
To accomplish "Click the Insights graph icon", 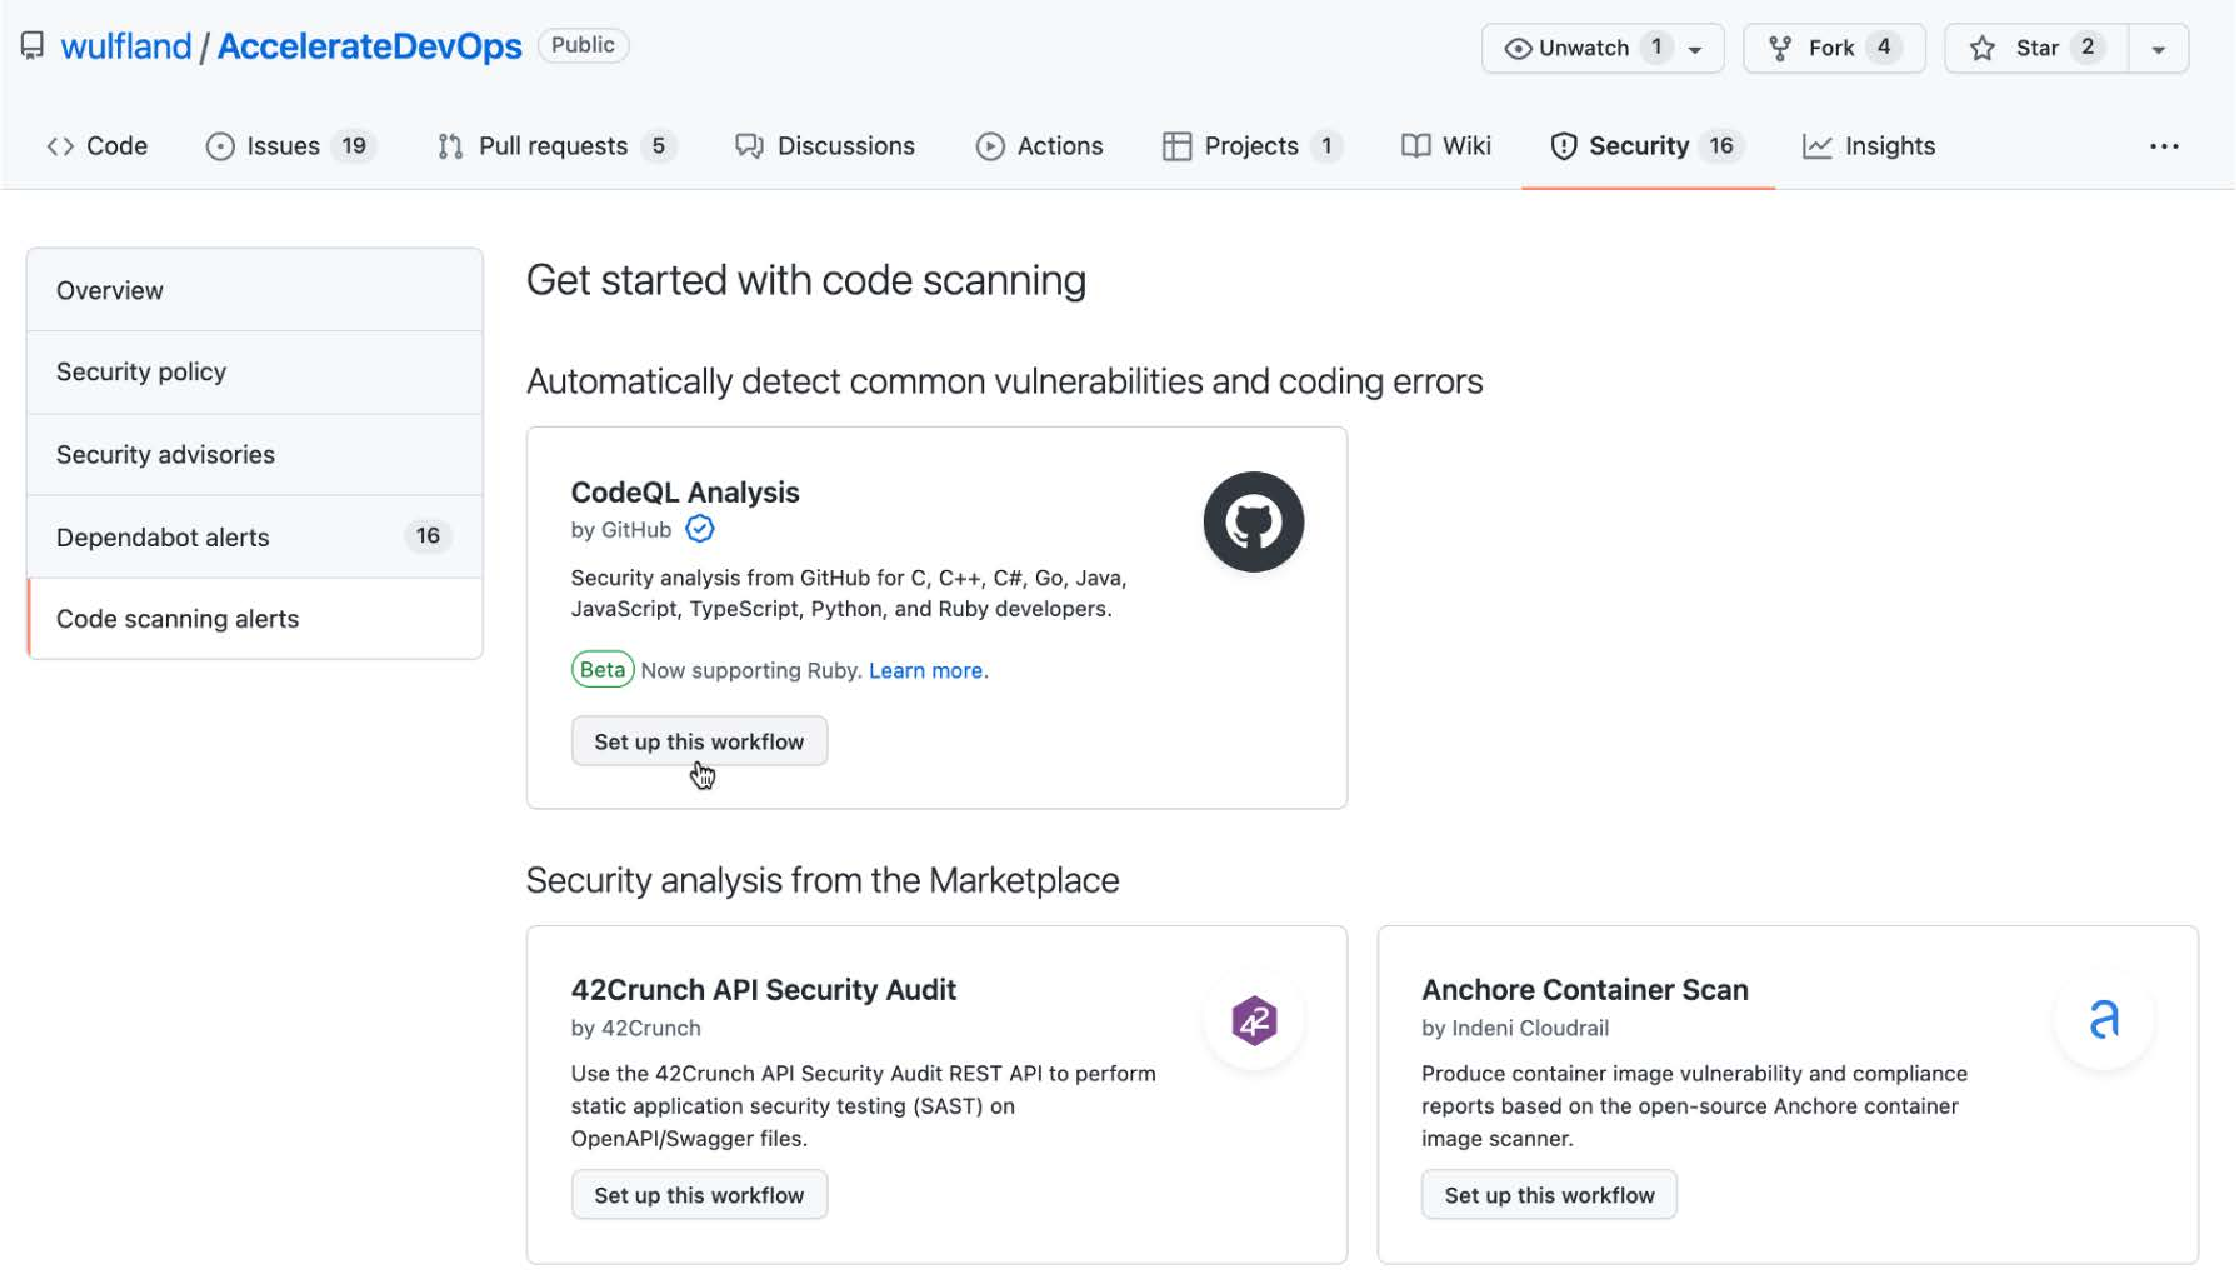I will point(1817,146).
